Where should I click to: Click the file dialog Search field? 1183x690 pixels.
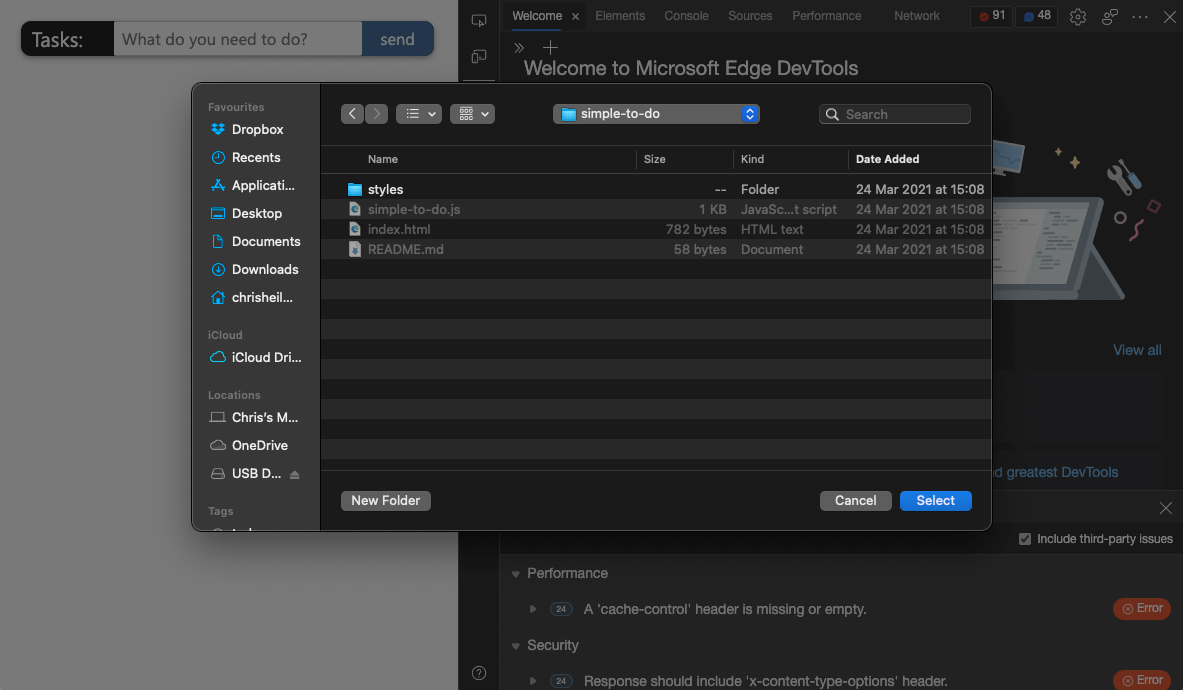894,113
